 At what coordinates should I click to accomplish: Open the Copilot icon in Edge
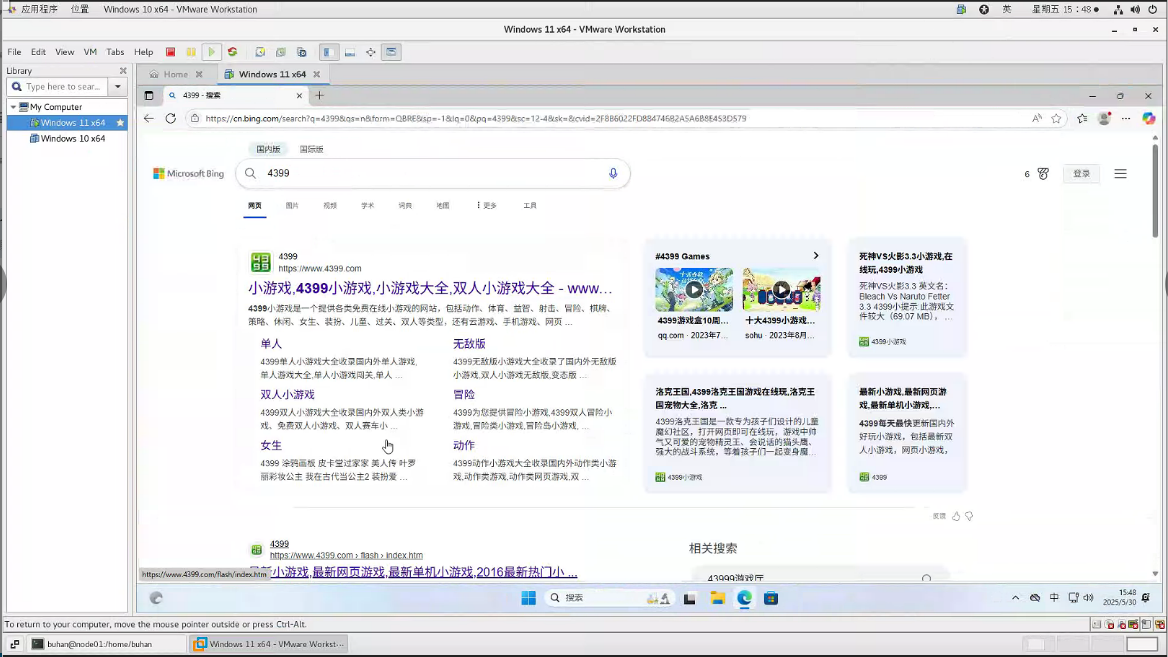pos(1149,118)
